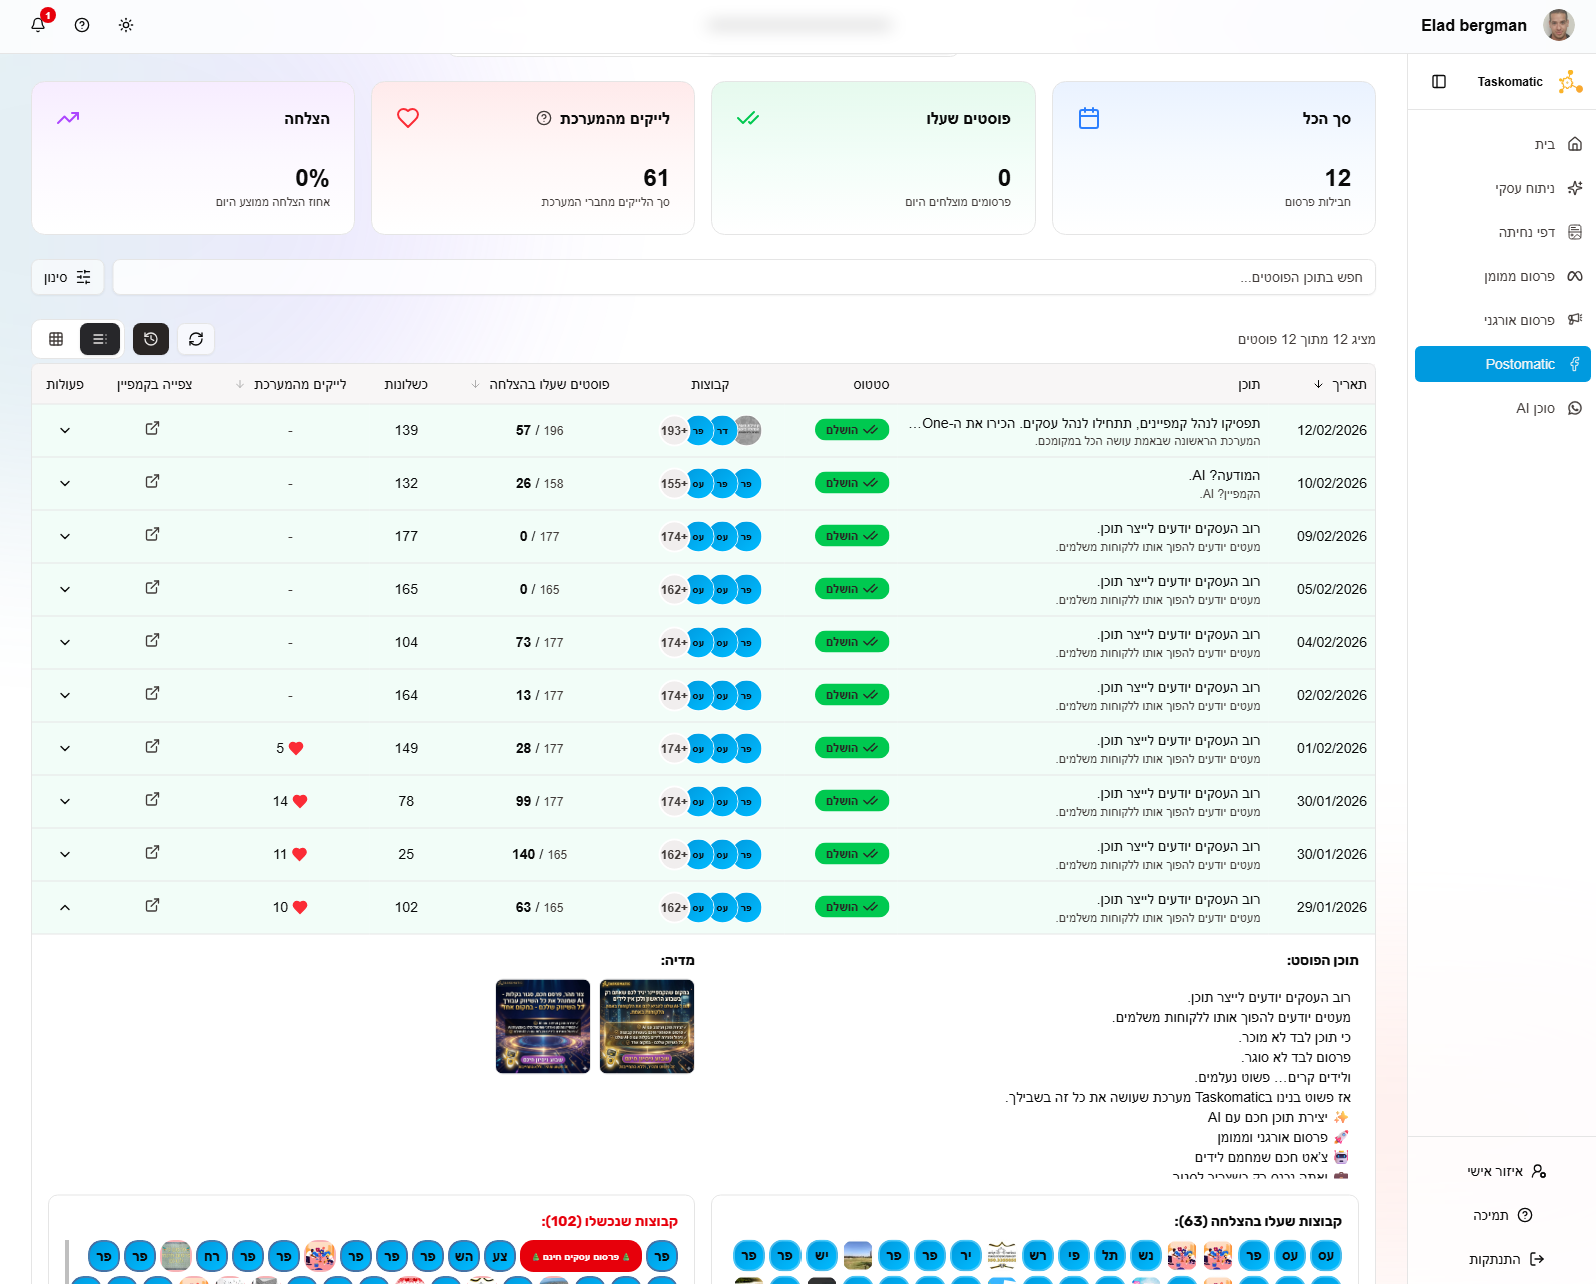This screenshot has height=1284, width=1596.
Task: Collapse the expanded 29/01/2026 post row
Action: [x=65, y=908]
